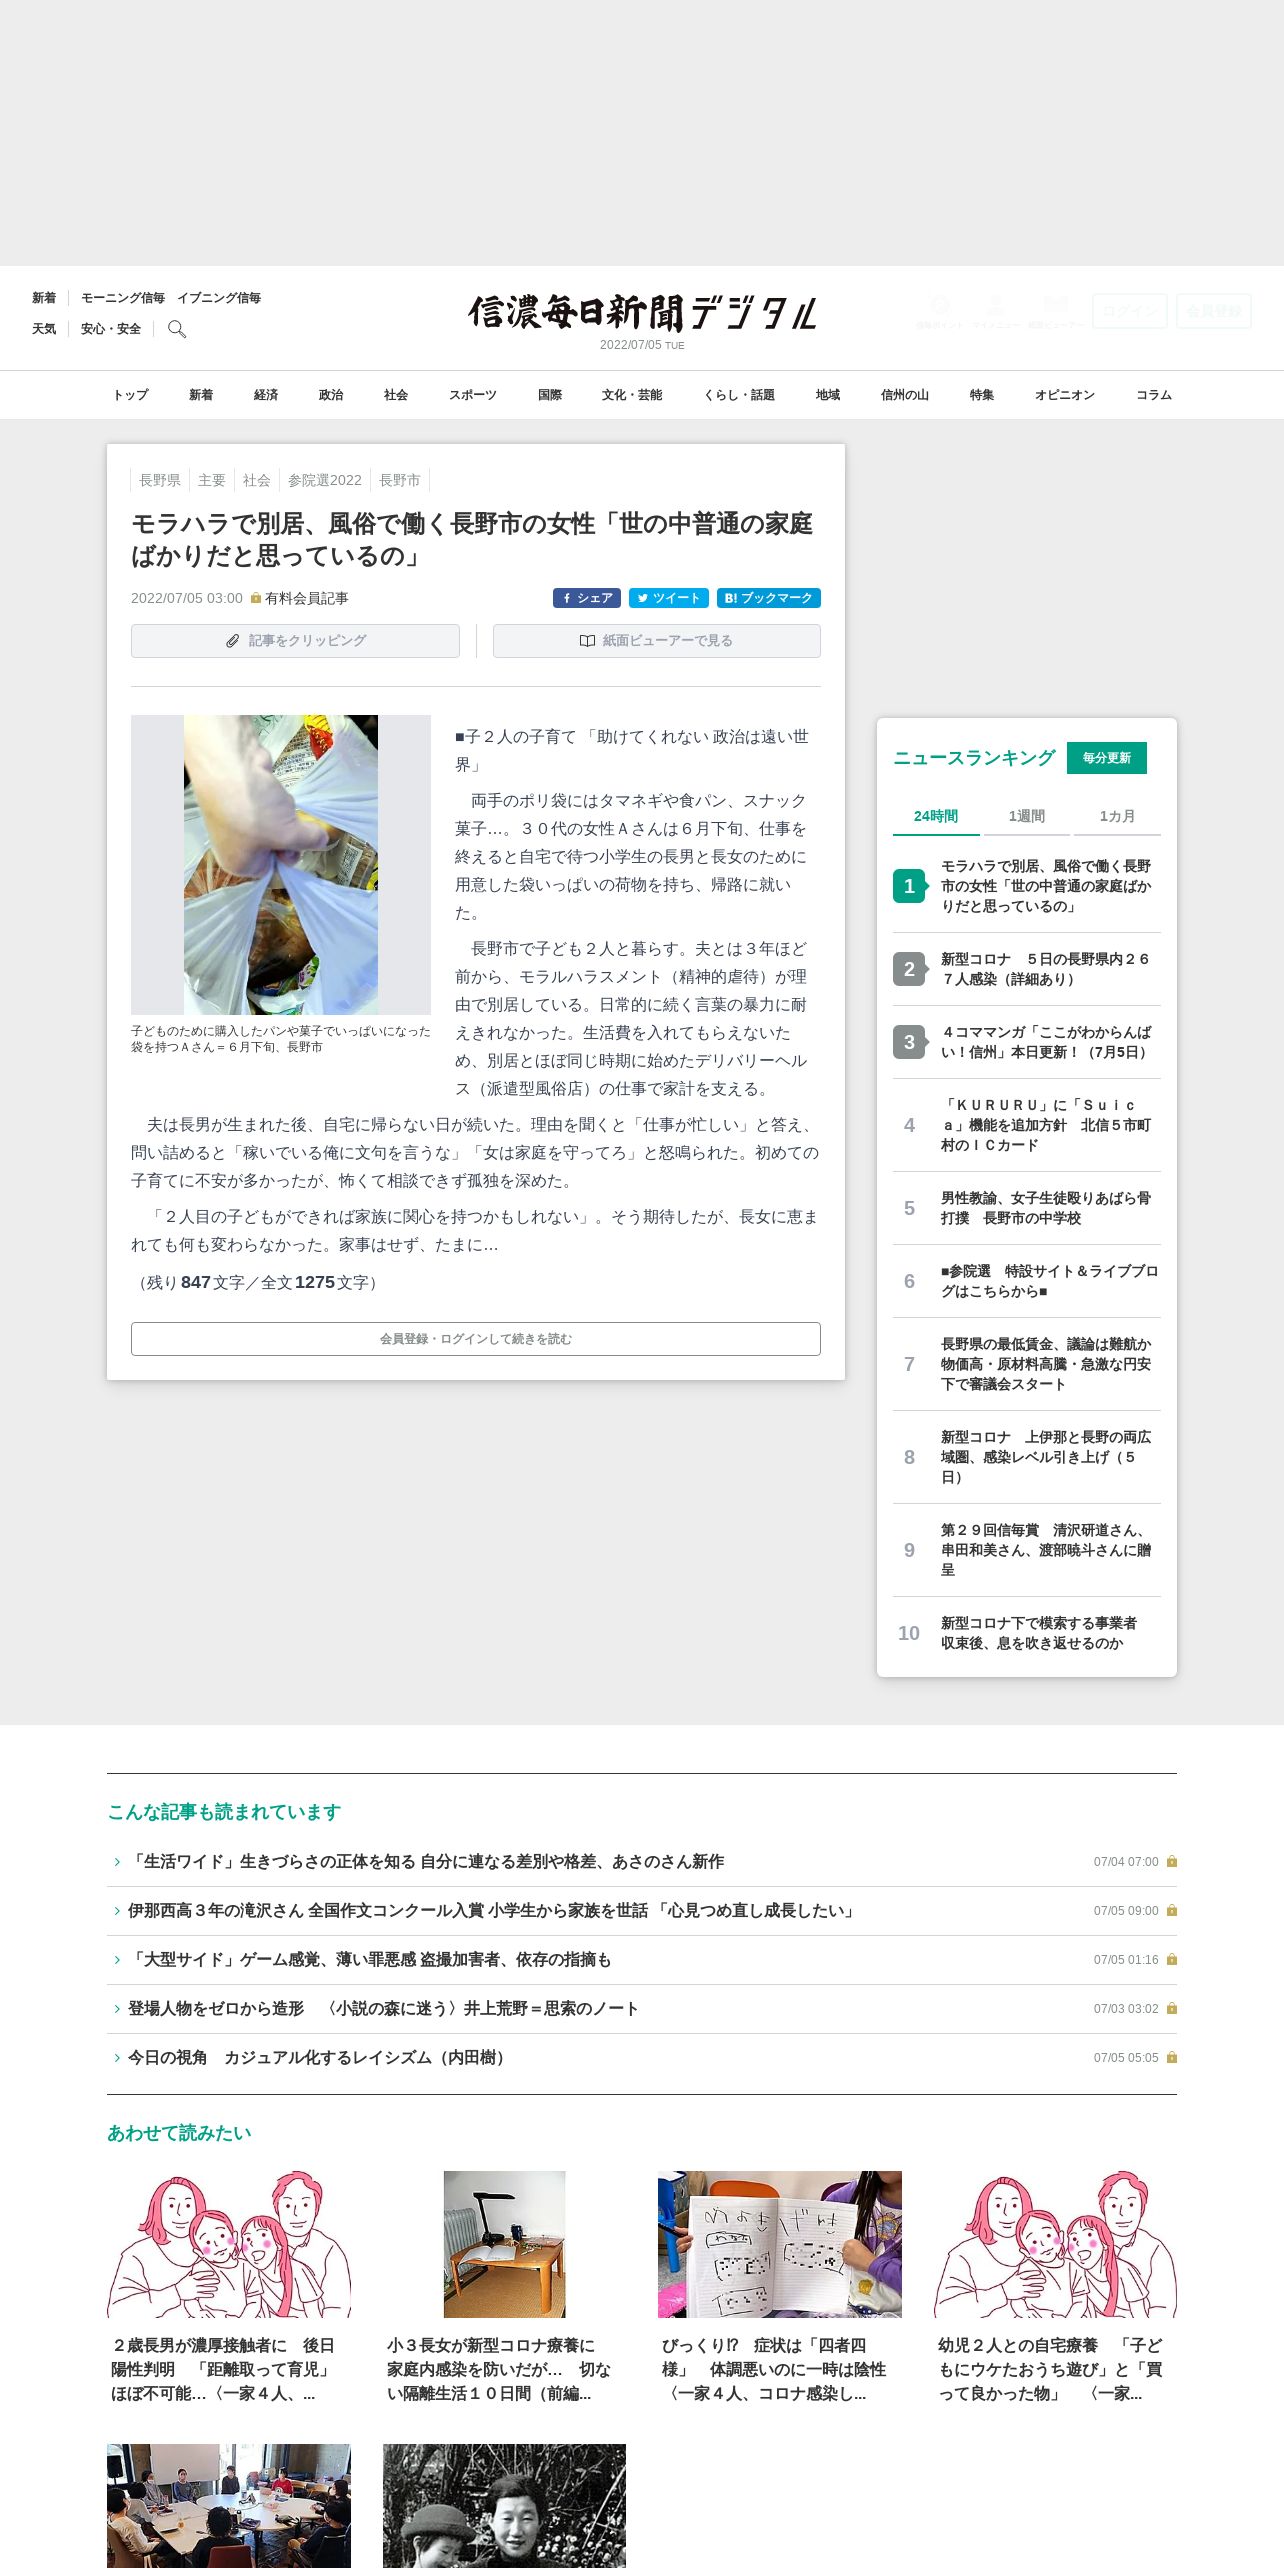Select 政治 navigation item
The image size is (1284, 2568).
[x=331, y=395]
